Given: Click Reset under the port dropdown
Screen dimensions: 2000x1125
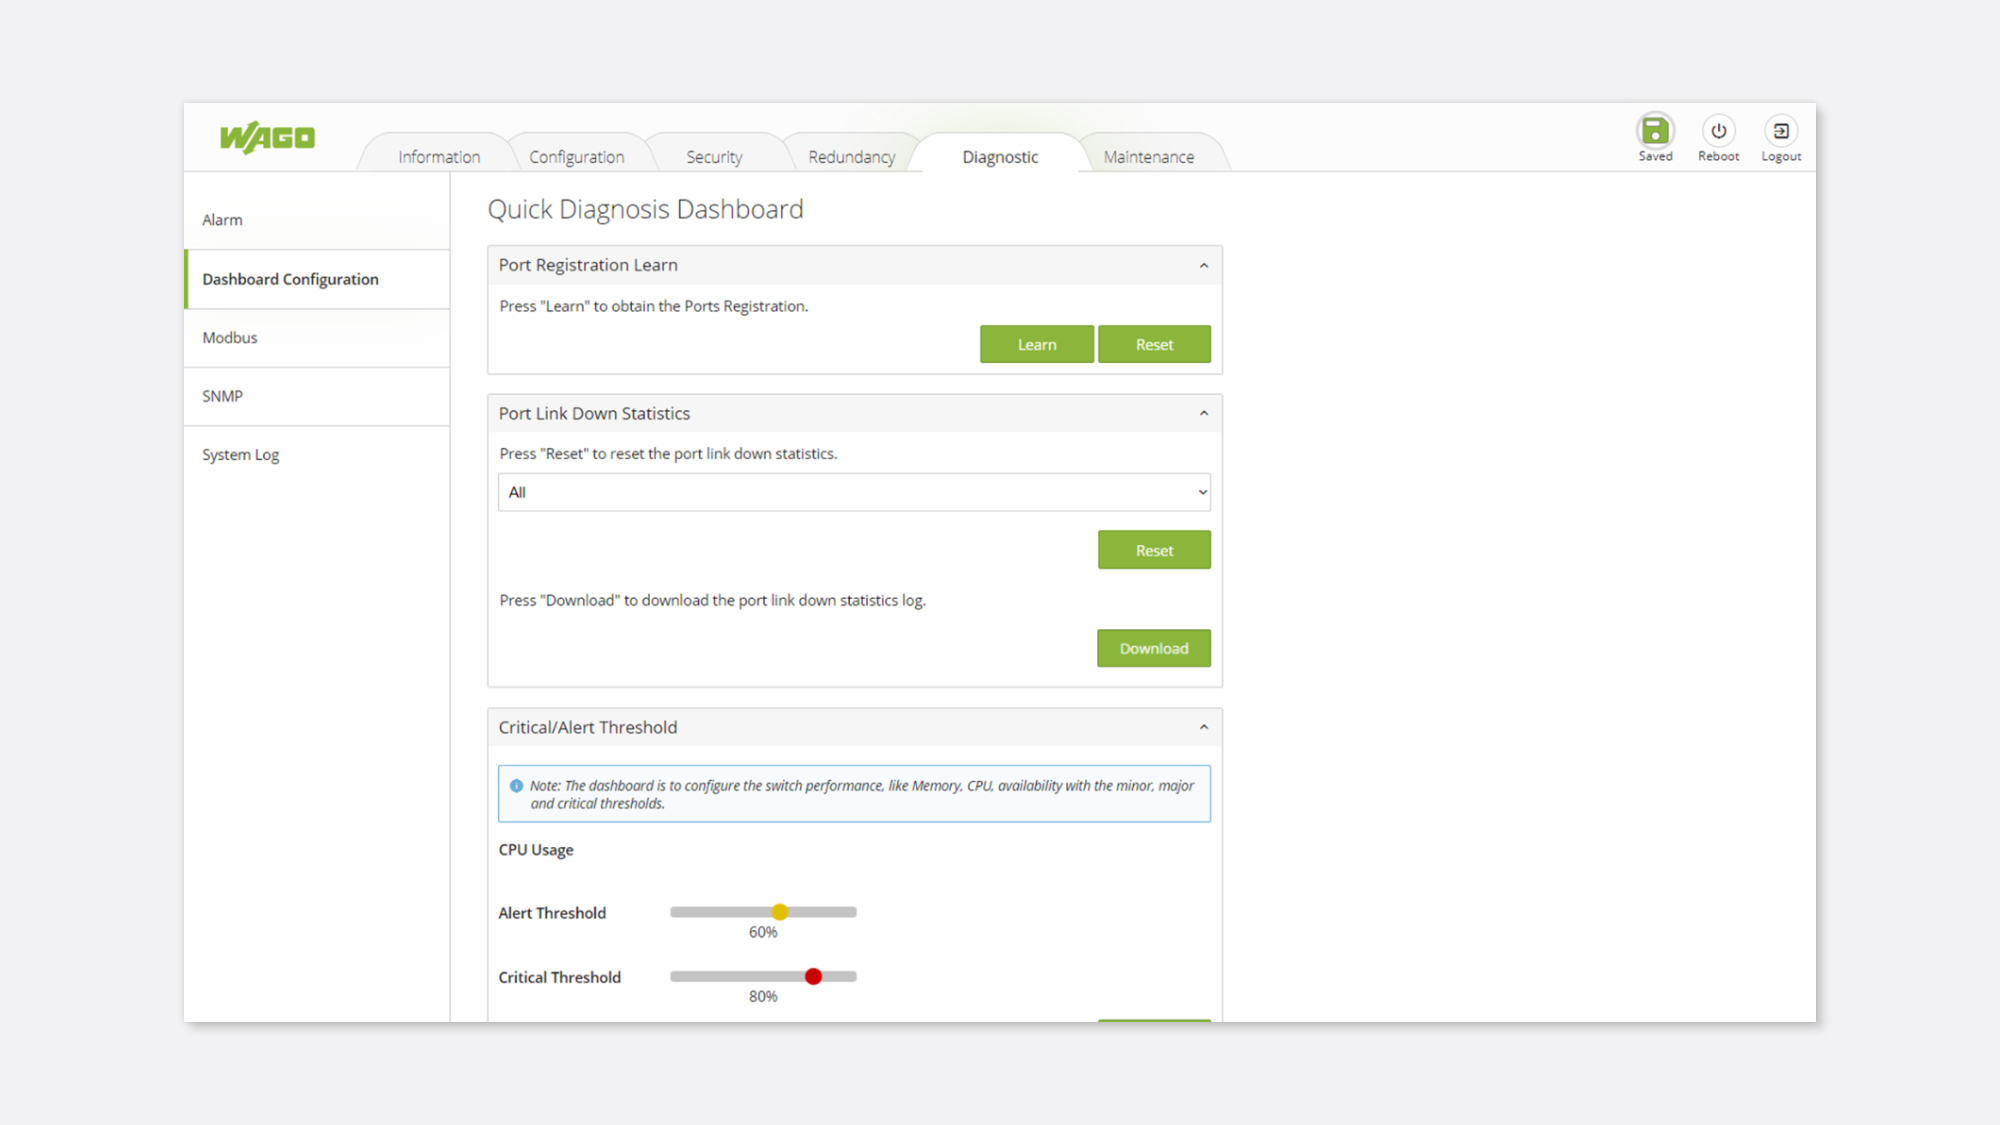Looking at the screenshot, I should pos(1154,550).
